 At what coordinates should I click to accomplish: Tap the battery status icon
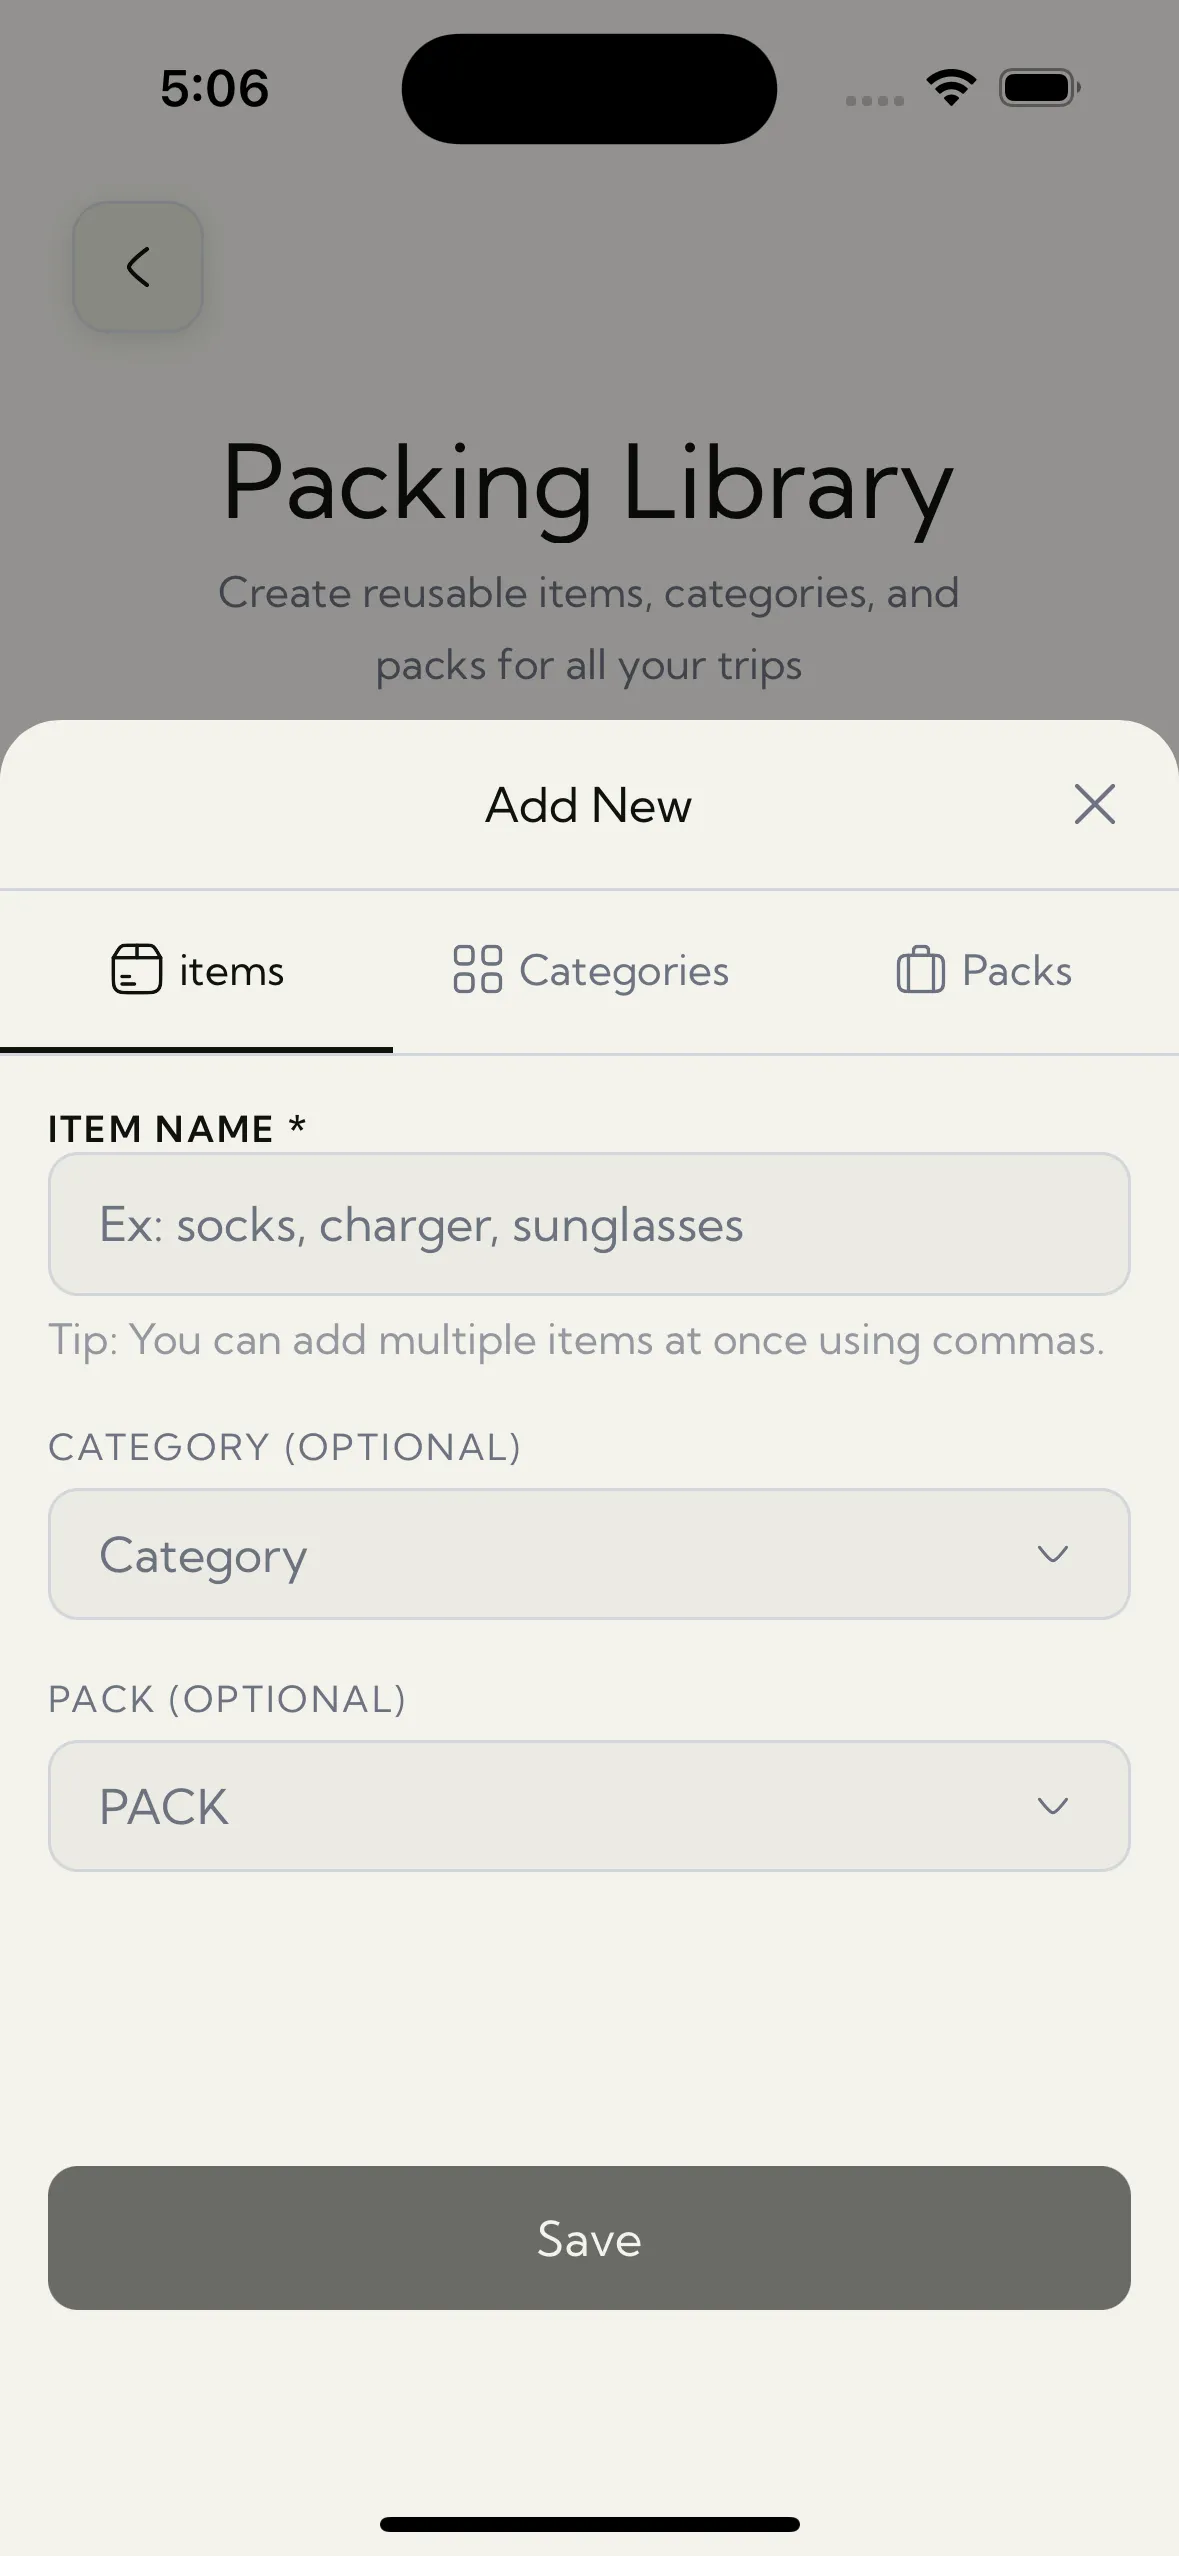[1039, 88]
